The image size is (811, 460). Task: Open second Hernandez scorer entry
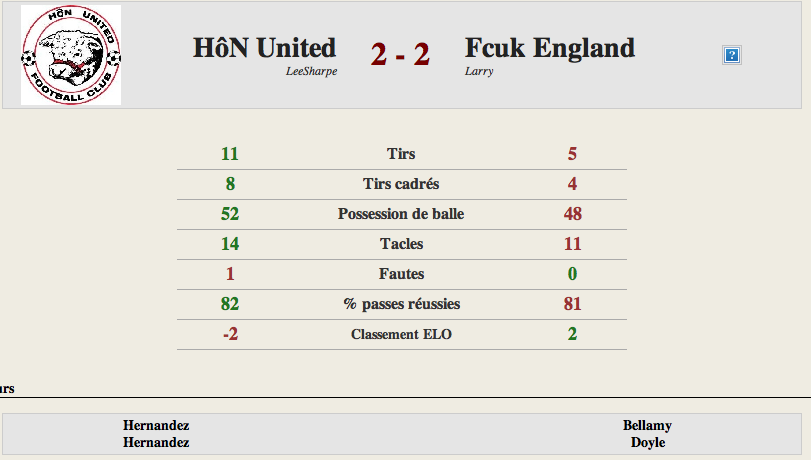(x=156, y=442)
